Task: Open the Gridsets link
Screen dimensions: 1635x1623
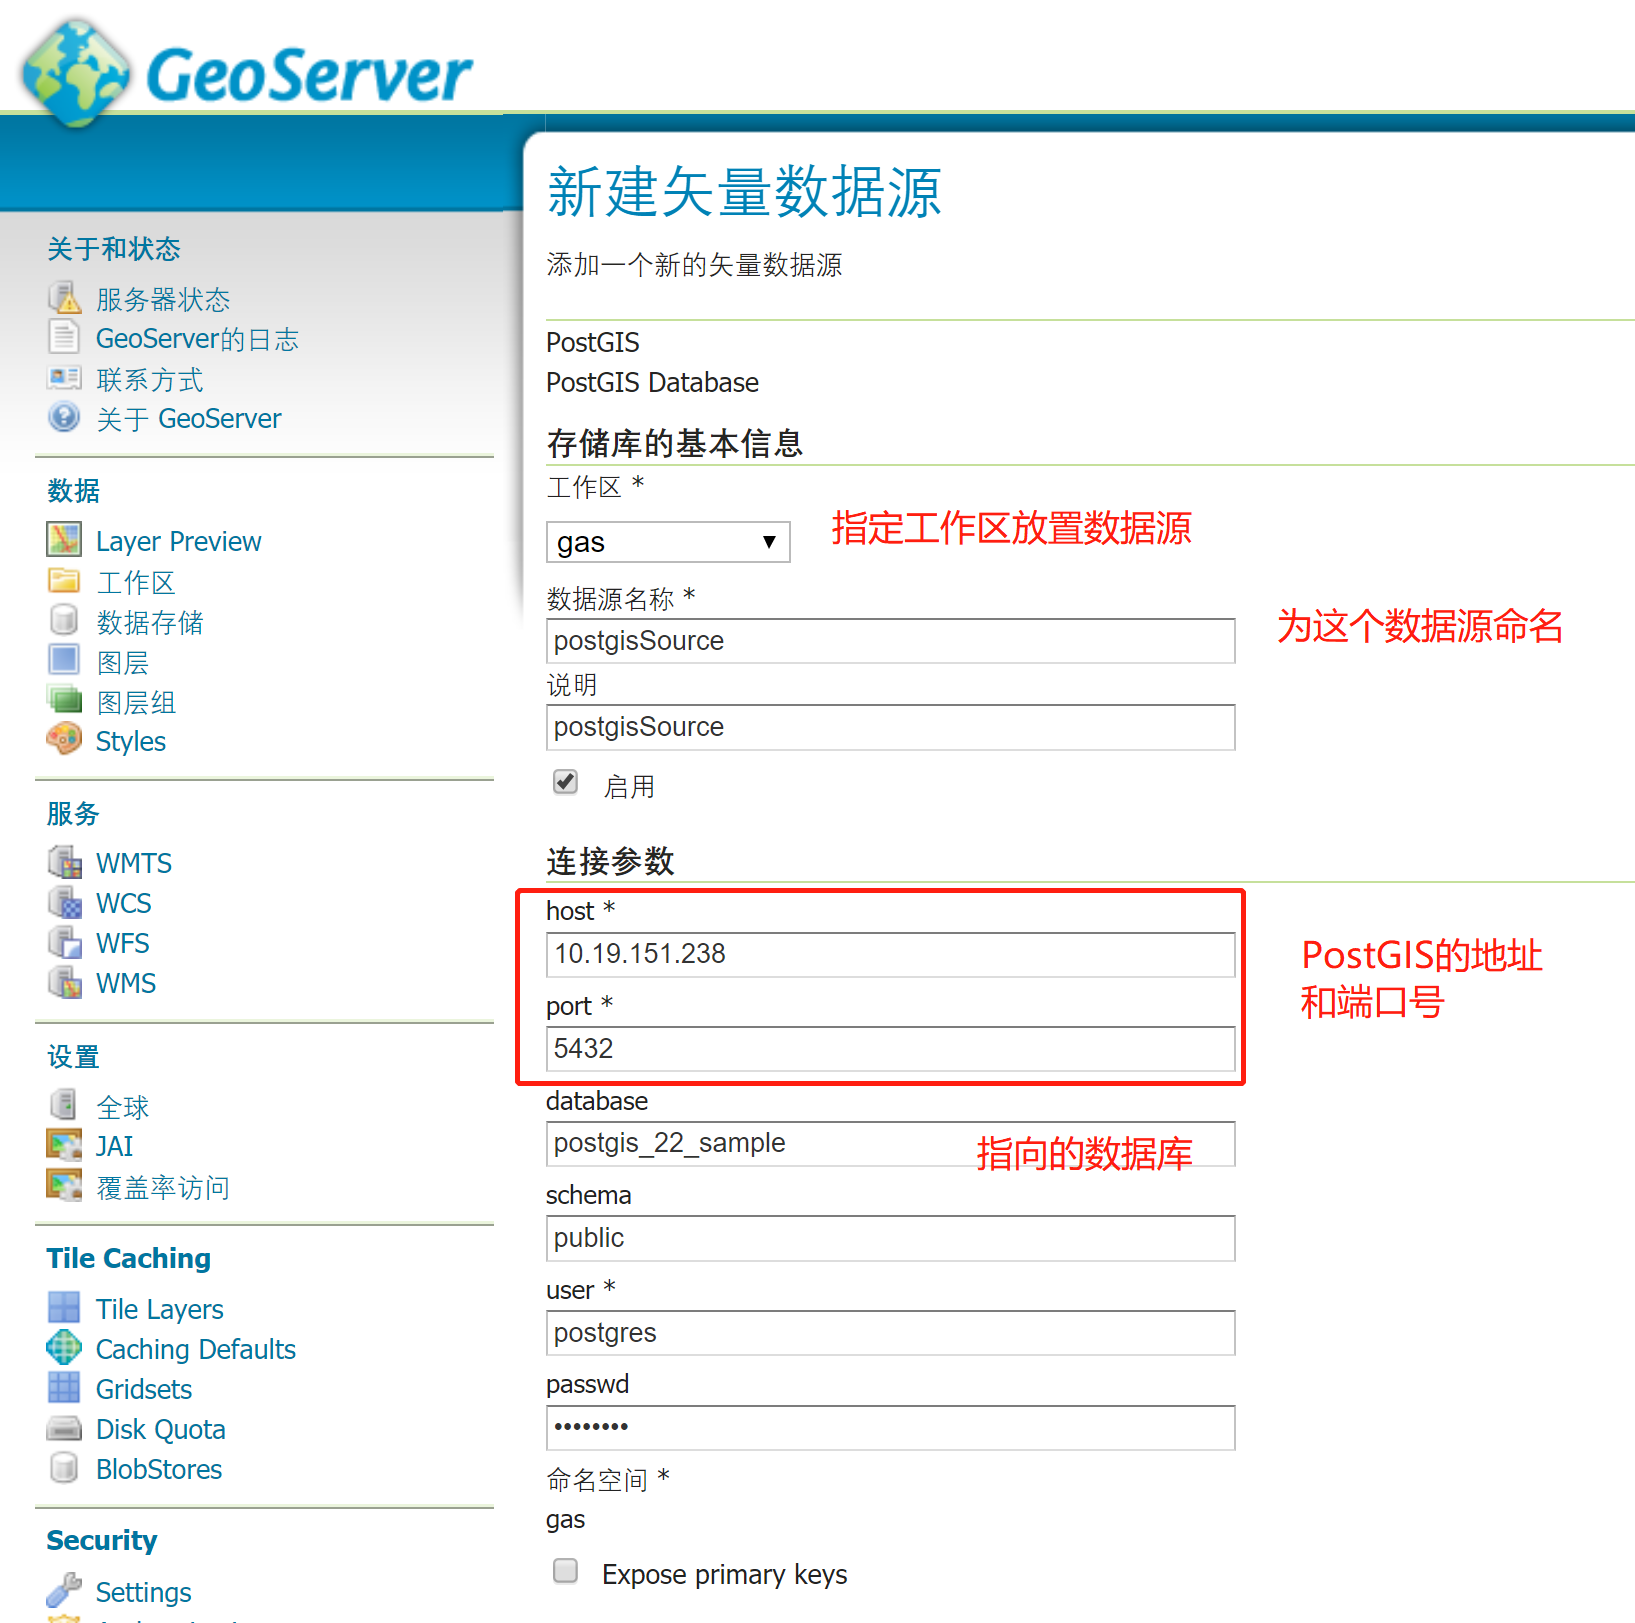Action: click(144, 1389)
